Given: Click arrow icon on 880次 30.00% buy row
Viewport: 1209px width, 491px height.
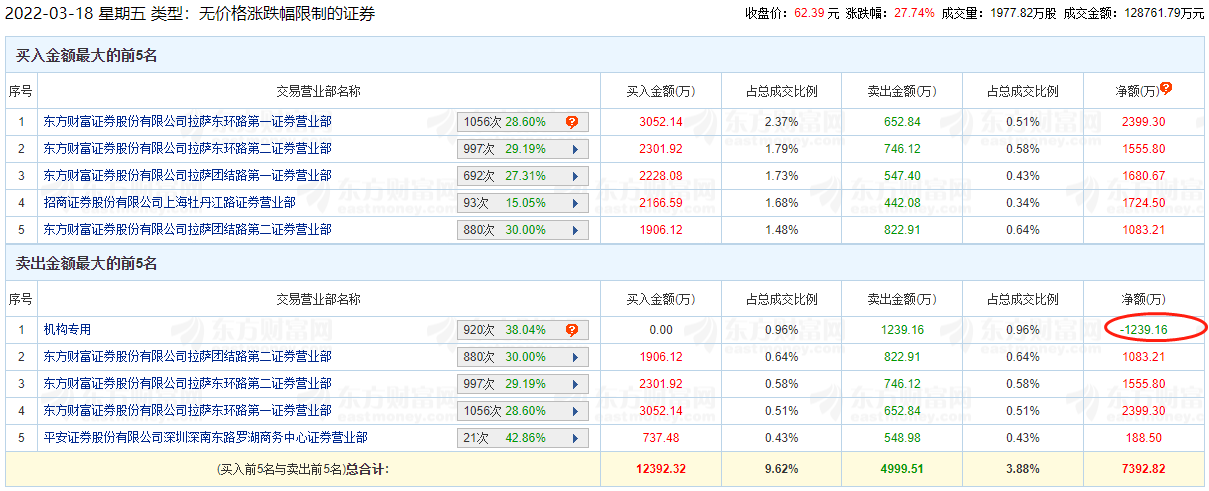Looking at the screenshot, I should pyautogui.click(x=574, y=230).
